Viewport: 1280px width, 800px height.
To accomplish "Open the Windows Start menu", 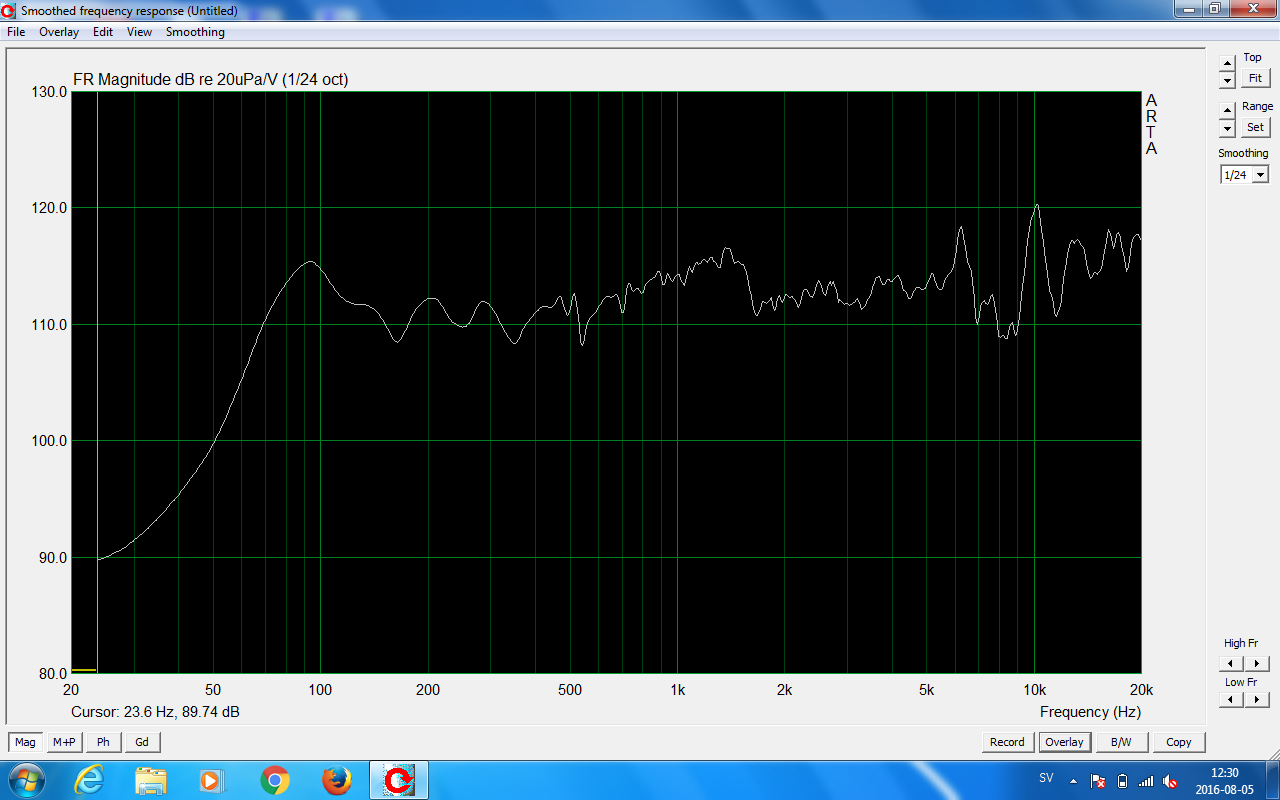I will [25, 780].
